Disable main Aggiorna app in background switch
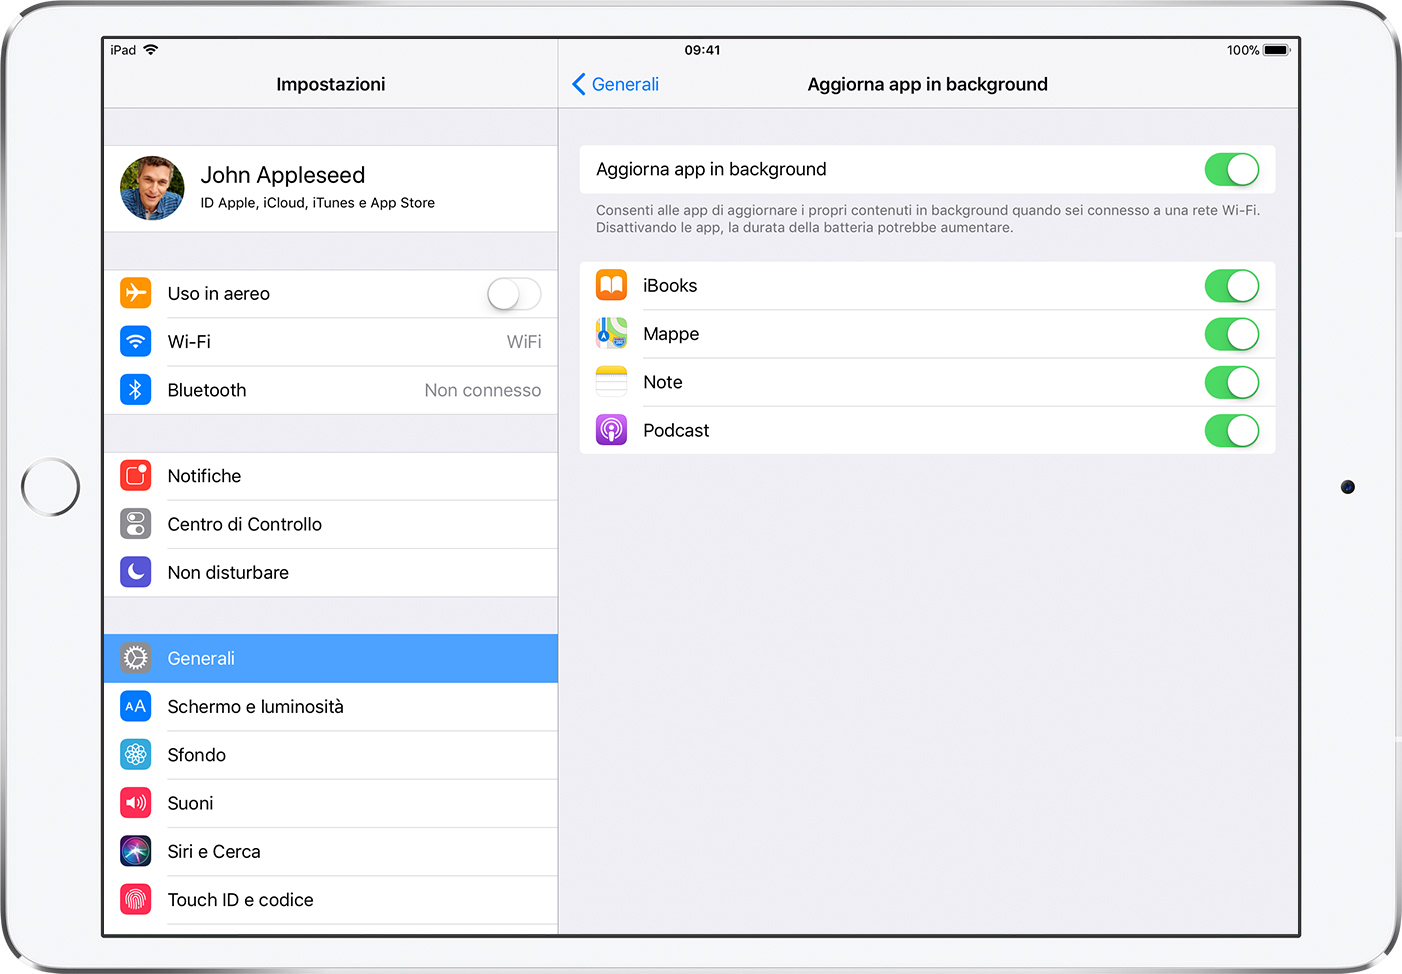 pyautogui.click(x=1232, y=170)
